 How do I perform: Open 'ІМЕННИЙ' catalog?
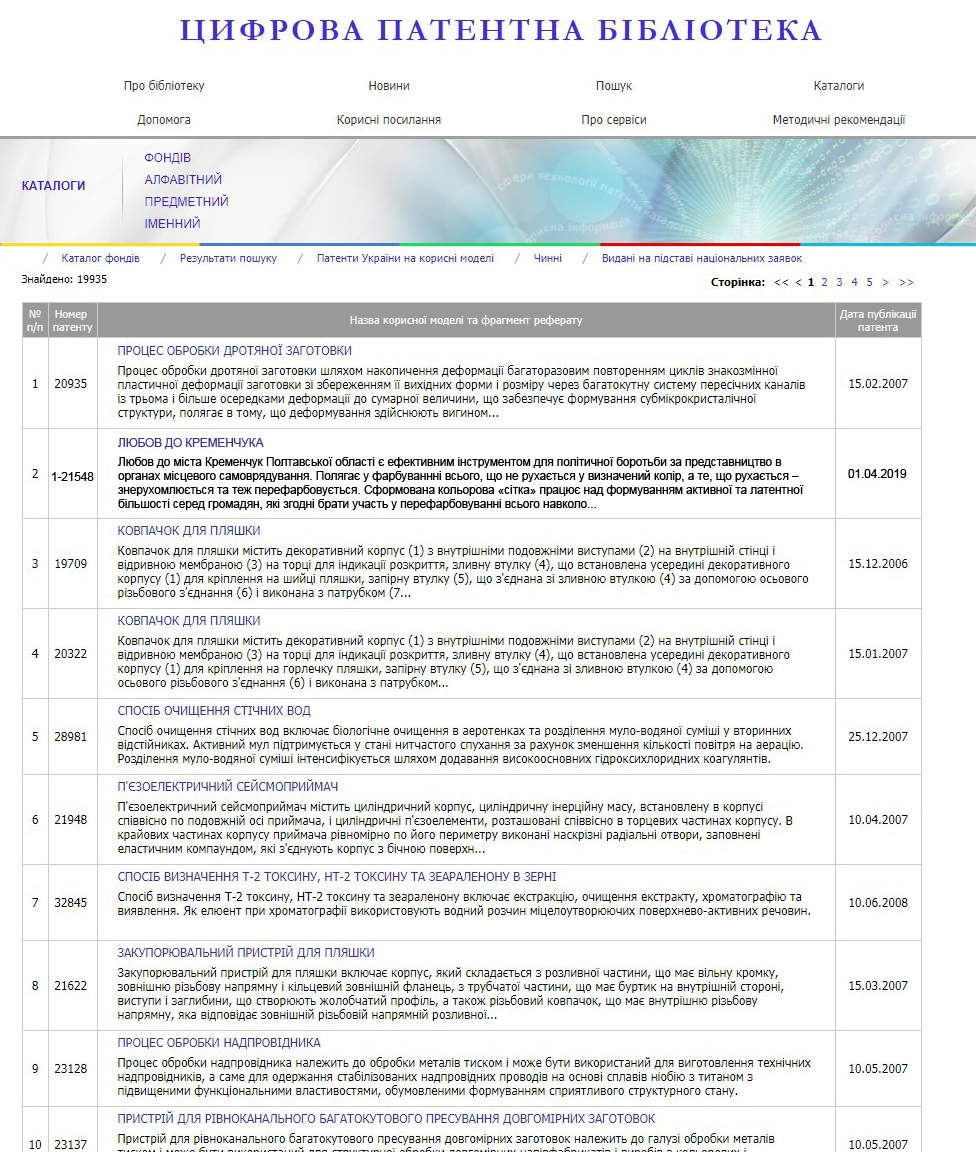coord(172,224)
